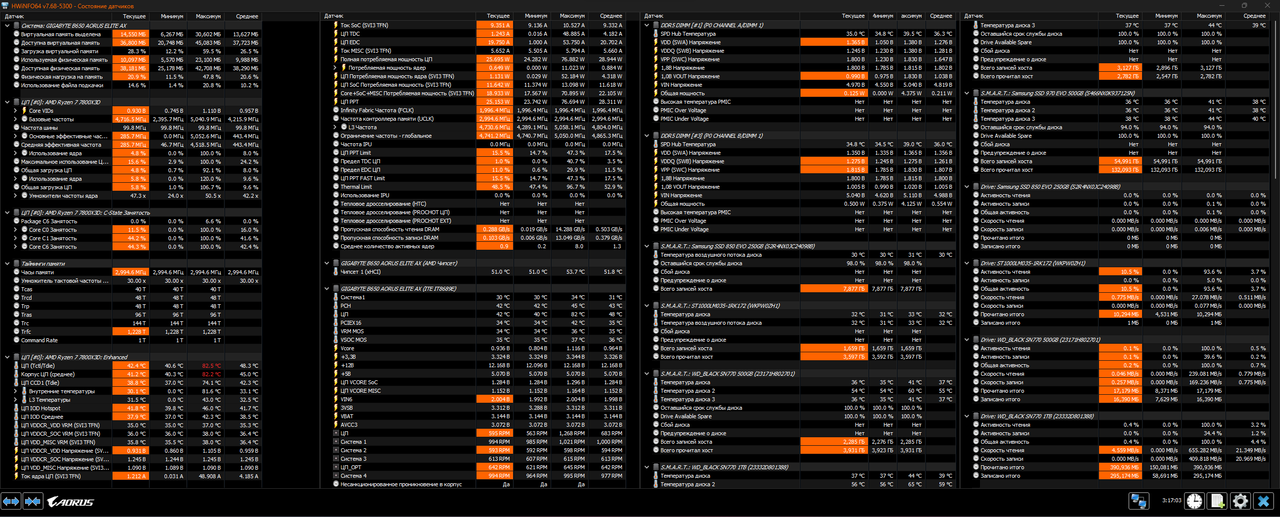Click the thermometer icon beside PCIEX16
This screenshot has width=1280, height=517.
click(334, 322)
